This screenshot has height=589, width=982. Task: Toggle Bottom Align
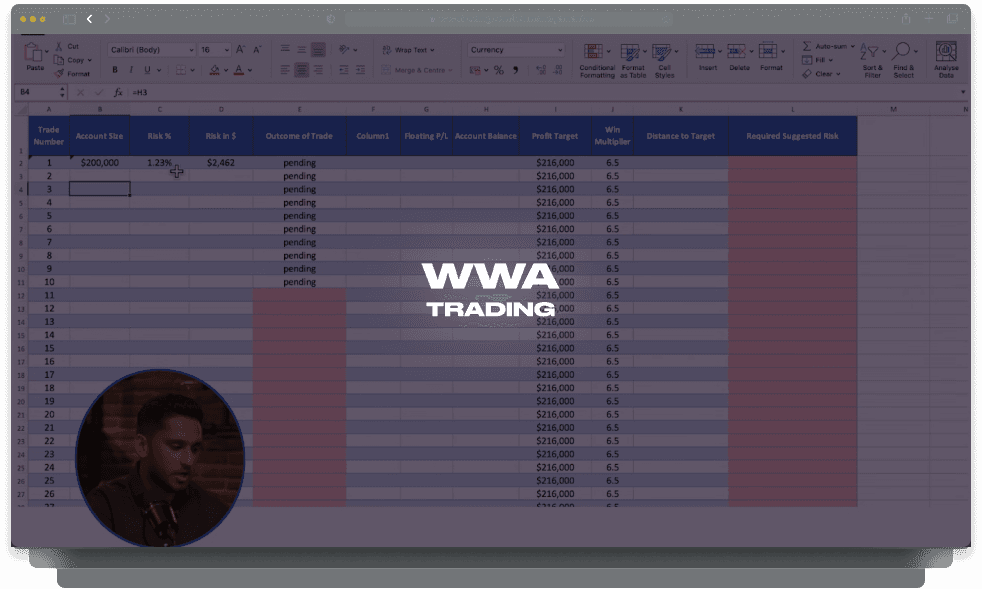(318, 50)
